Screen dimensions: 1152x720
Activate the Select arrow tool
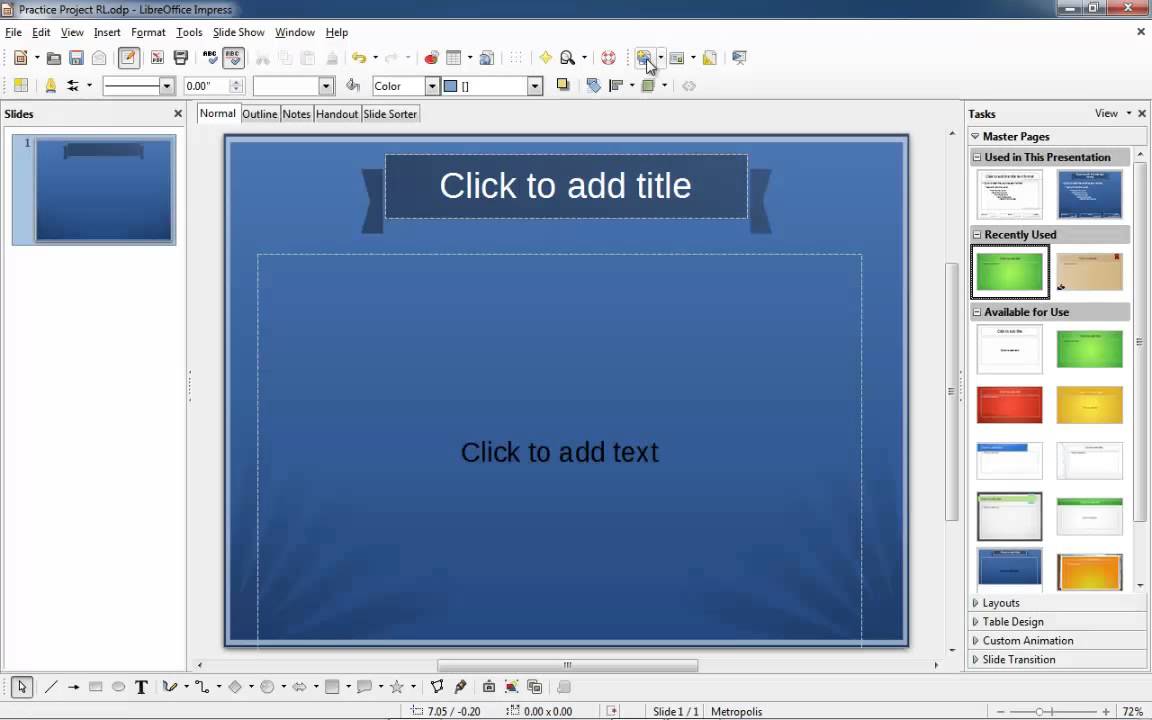pos(21,687)
